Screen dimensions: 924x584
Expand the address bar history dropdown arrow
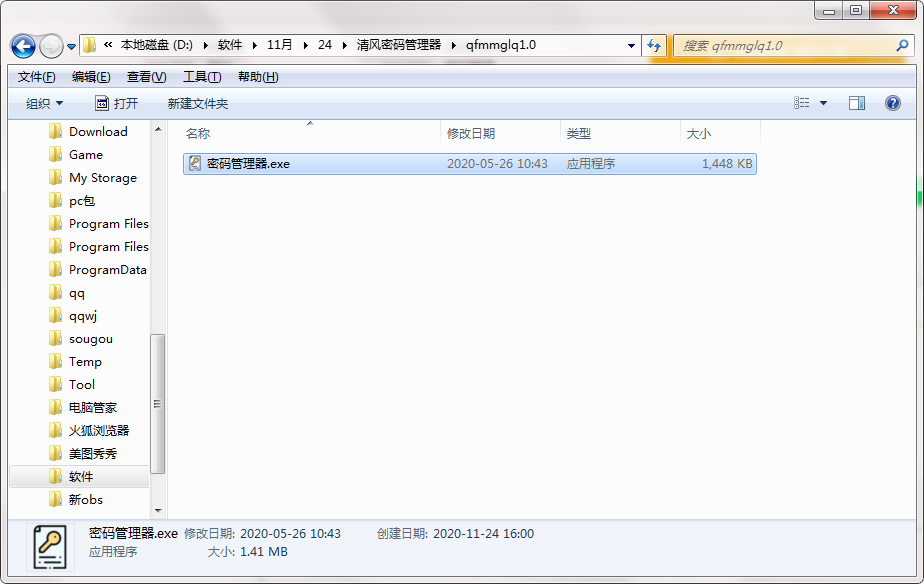coord(631,45)
